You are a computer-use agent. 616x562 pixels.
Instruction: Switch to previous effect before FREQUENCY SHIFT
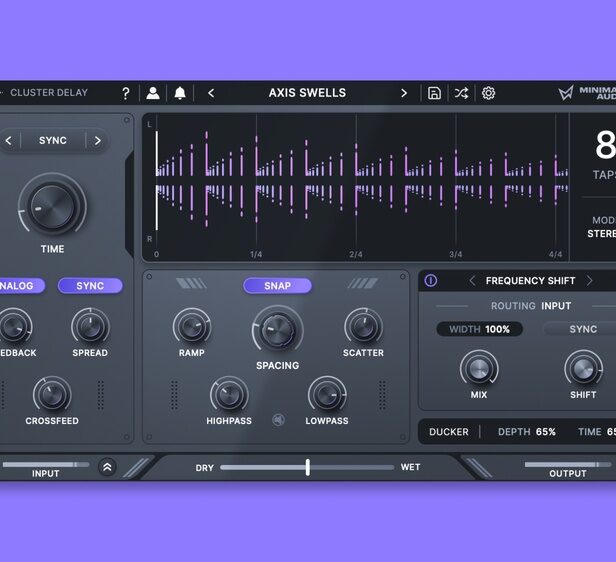coord(472,280)
